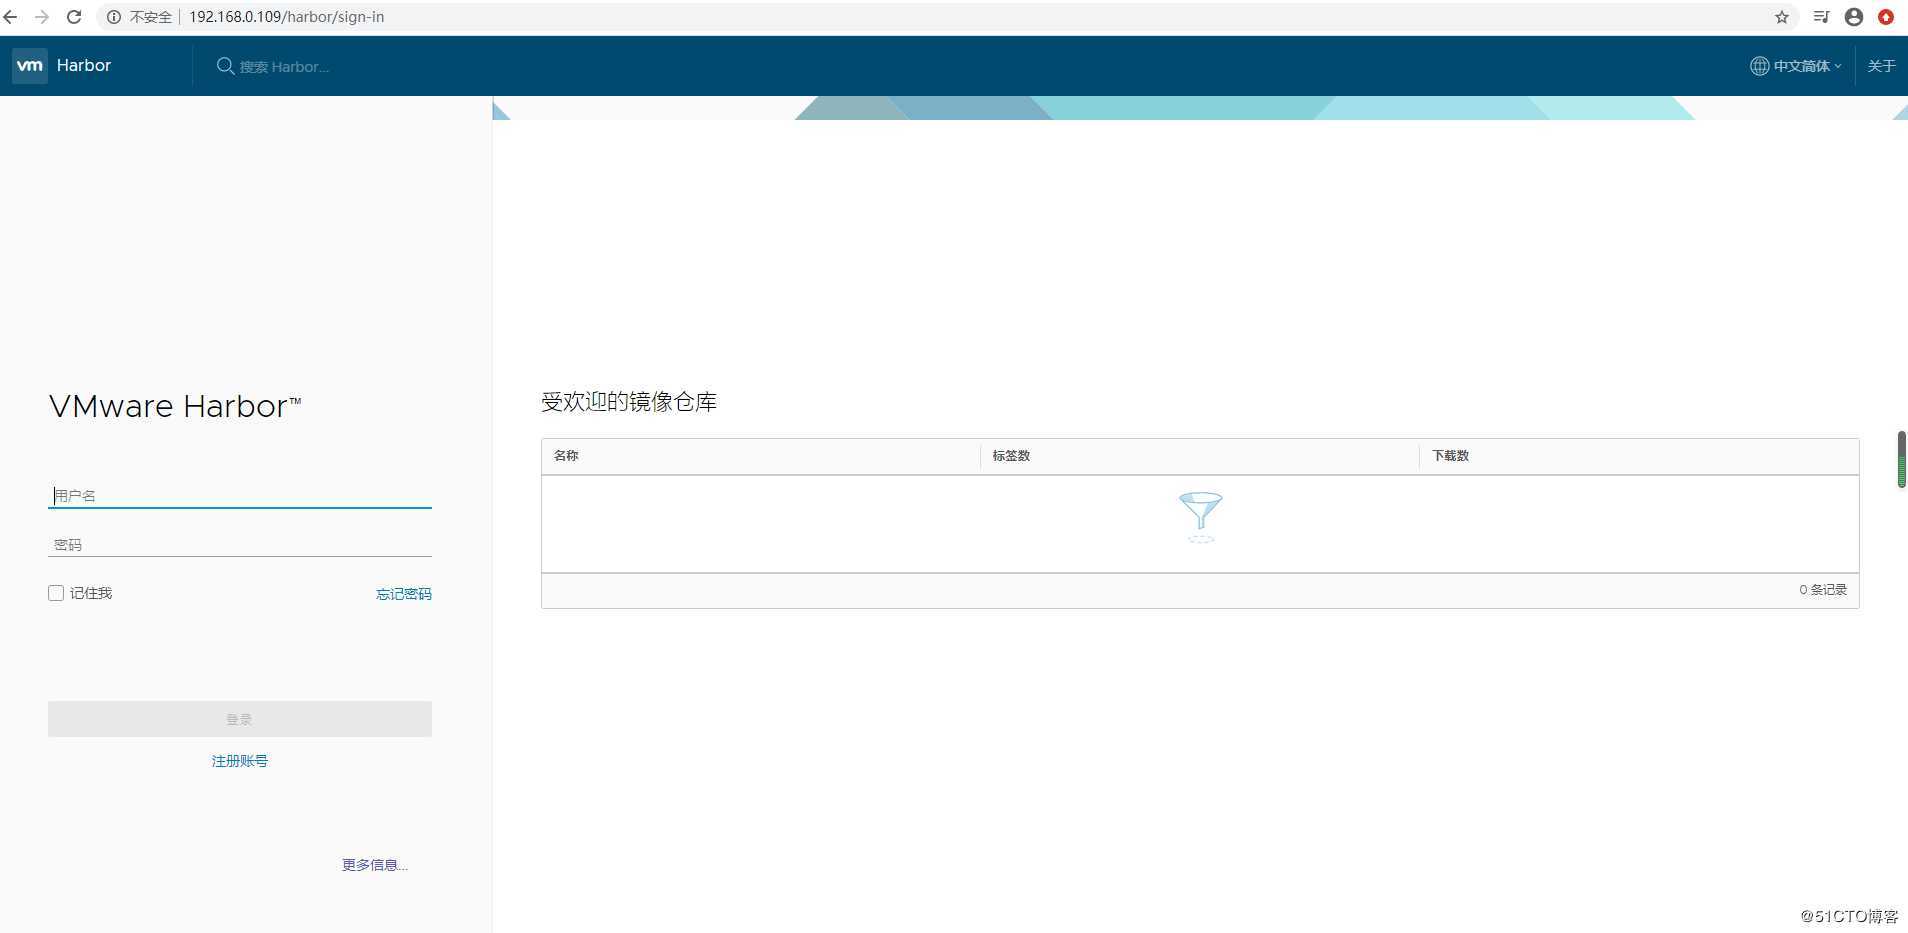
Task: Click the browser address bar URL
Action: pyautogui.click(x=287, y=17)
